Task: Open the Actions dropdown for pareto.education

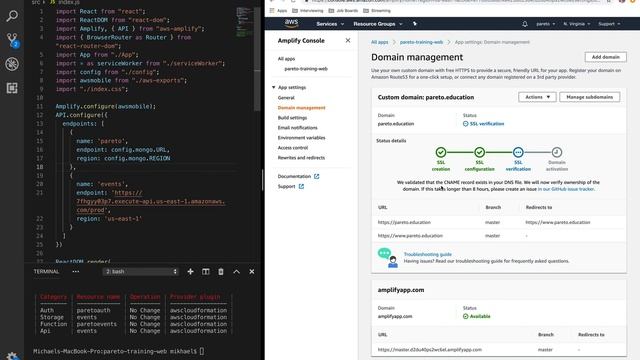Action: [x=537, y=97]
